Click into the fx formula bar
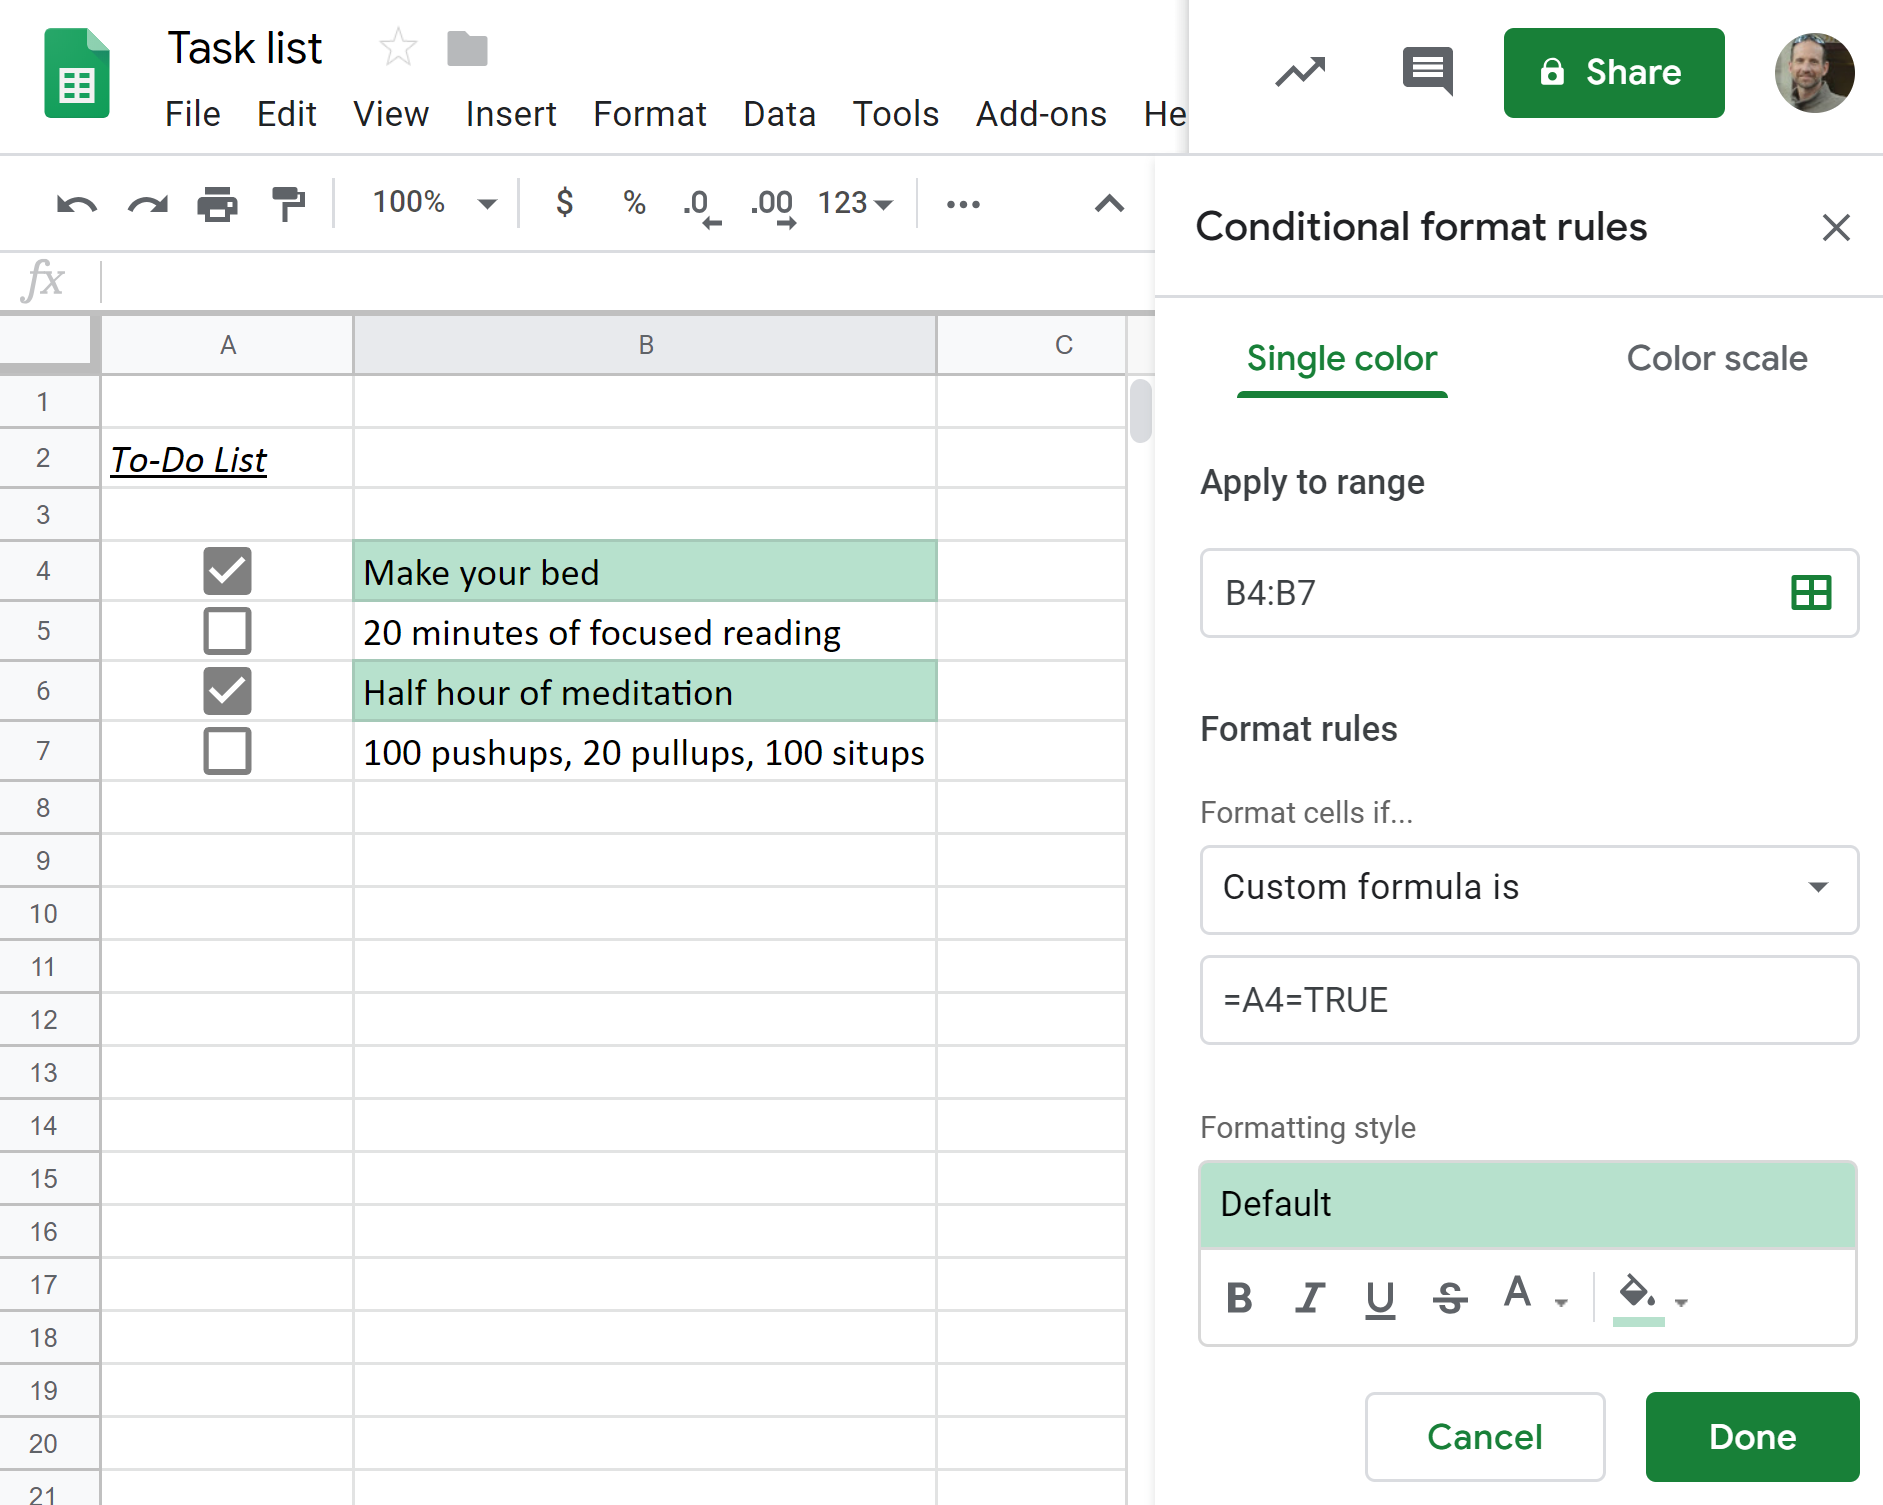The image size is (1883, 1505). [x=627, y=281]
